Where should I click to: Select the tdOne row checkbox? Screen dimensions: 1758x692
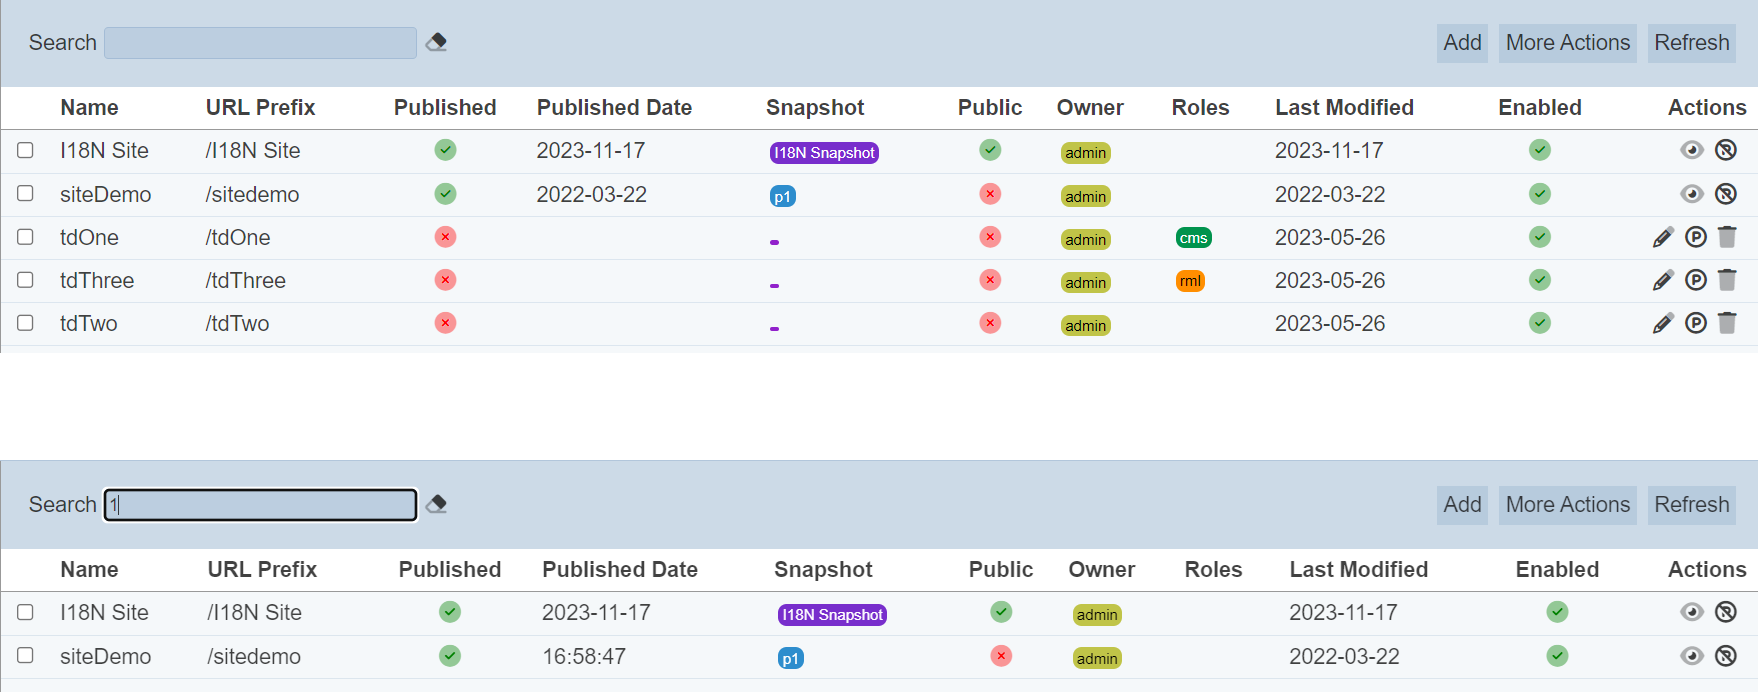[26, 237]
